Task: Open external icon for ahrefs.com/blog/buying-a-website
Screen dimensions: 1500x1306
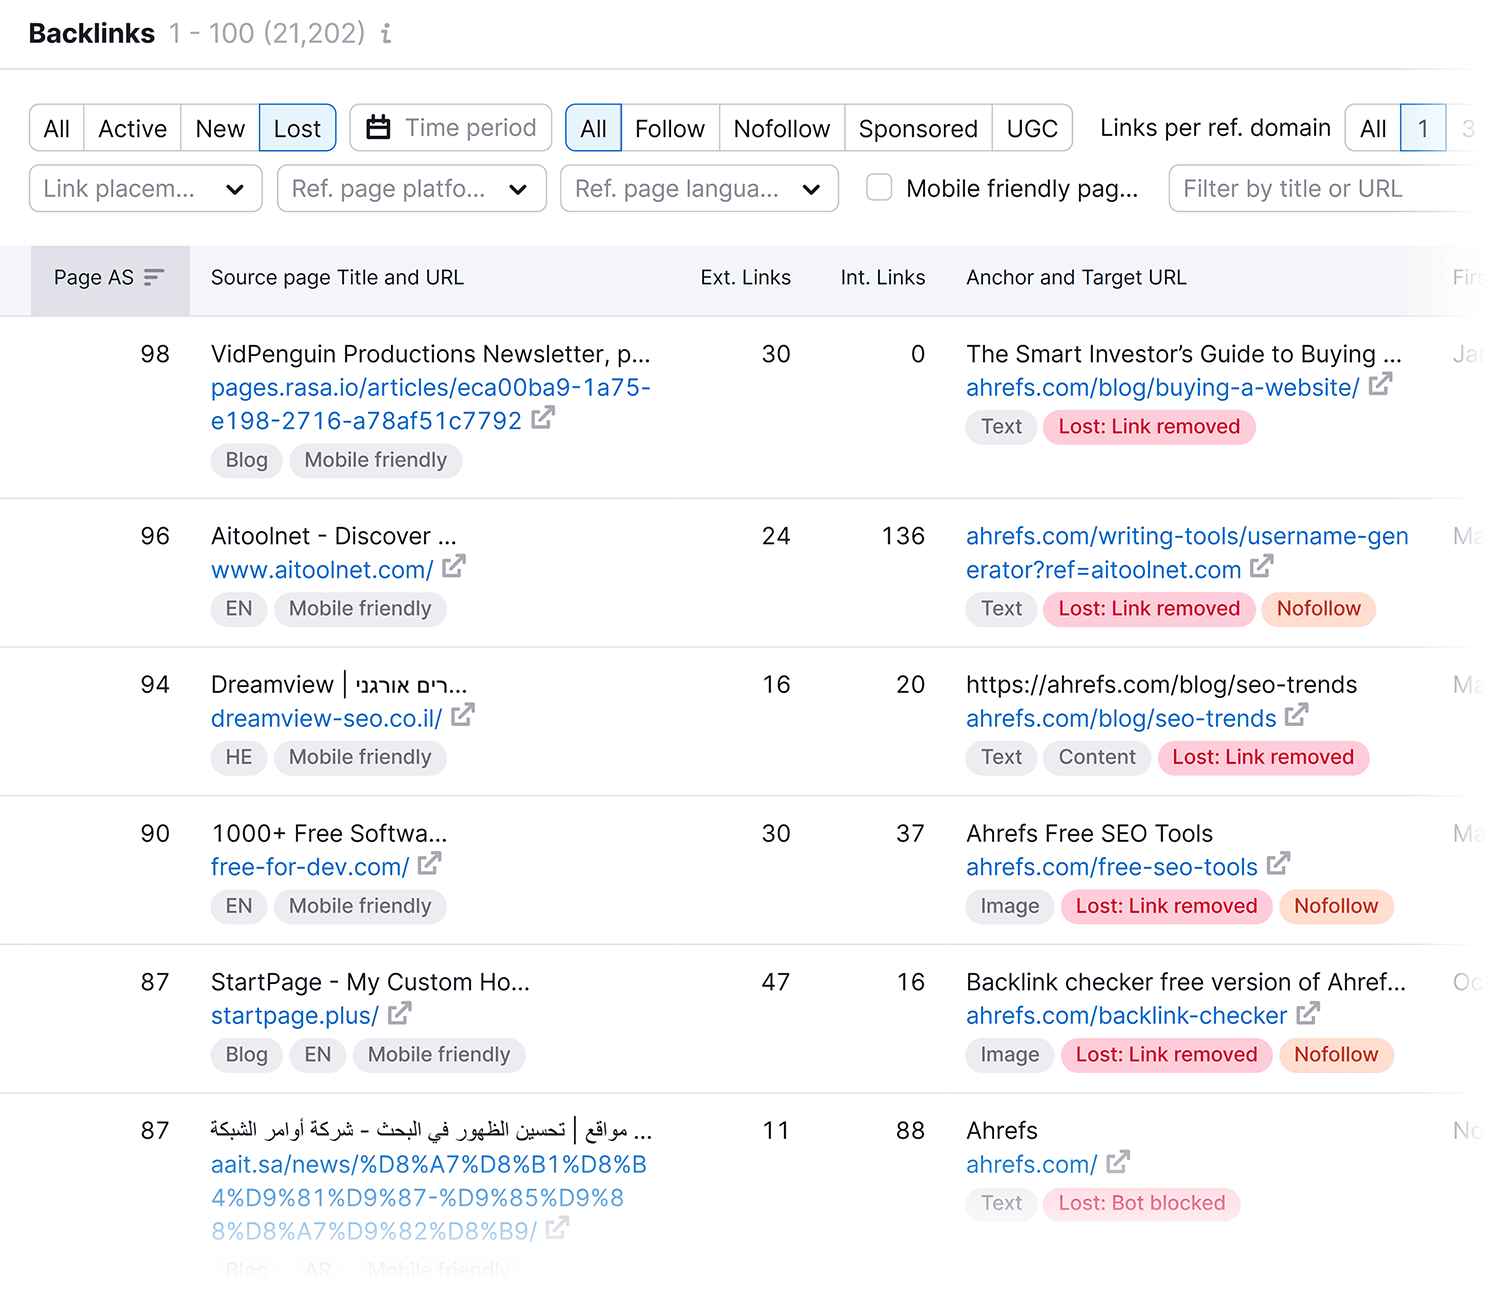Action: coord(1381,384)
